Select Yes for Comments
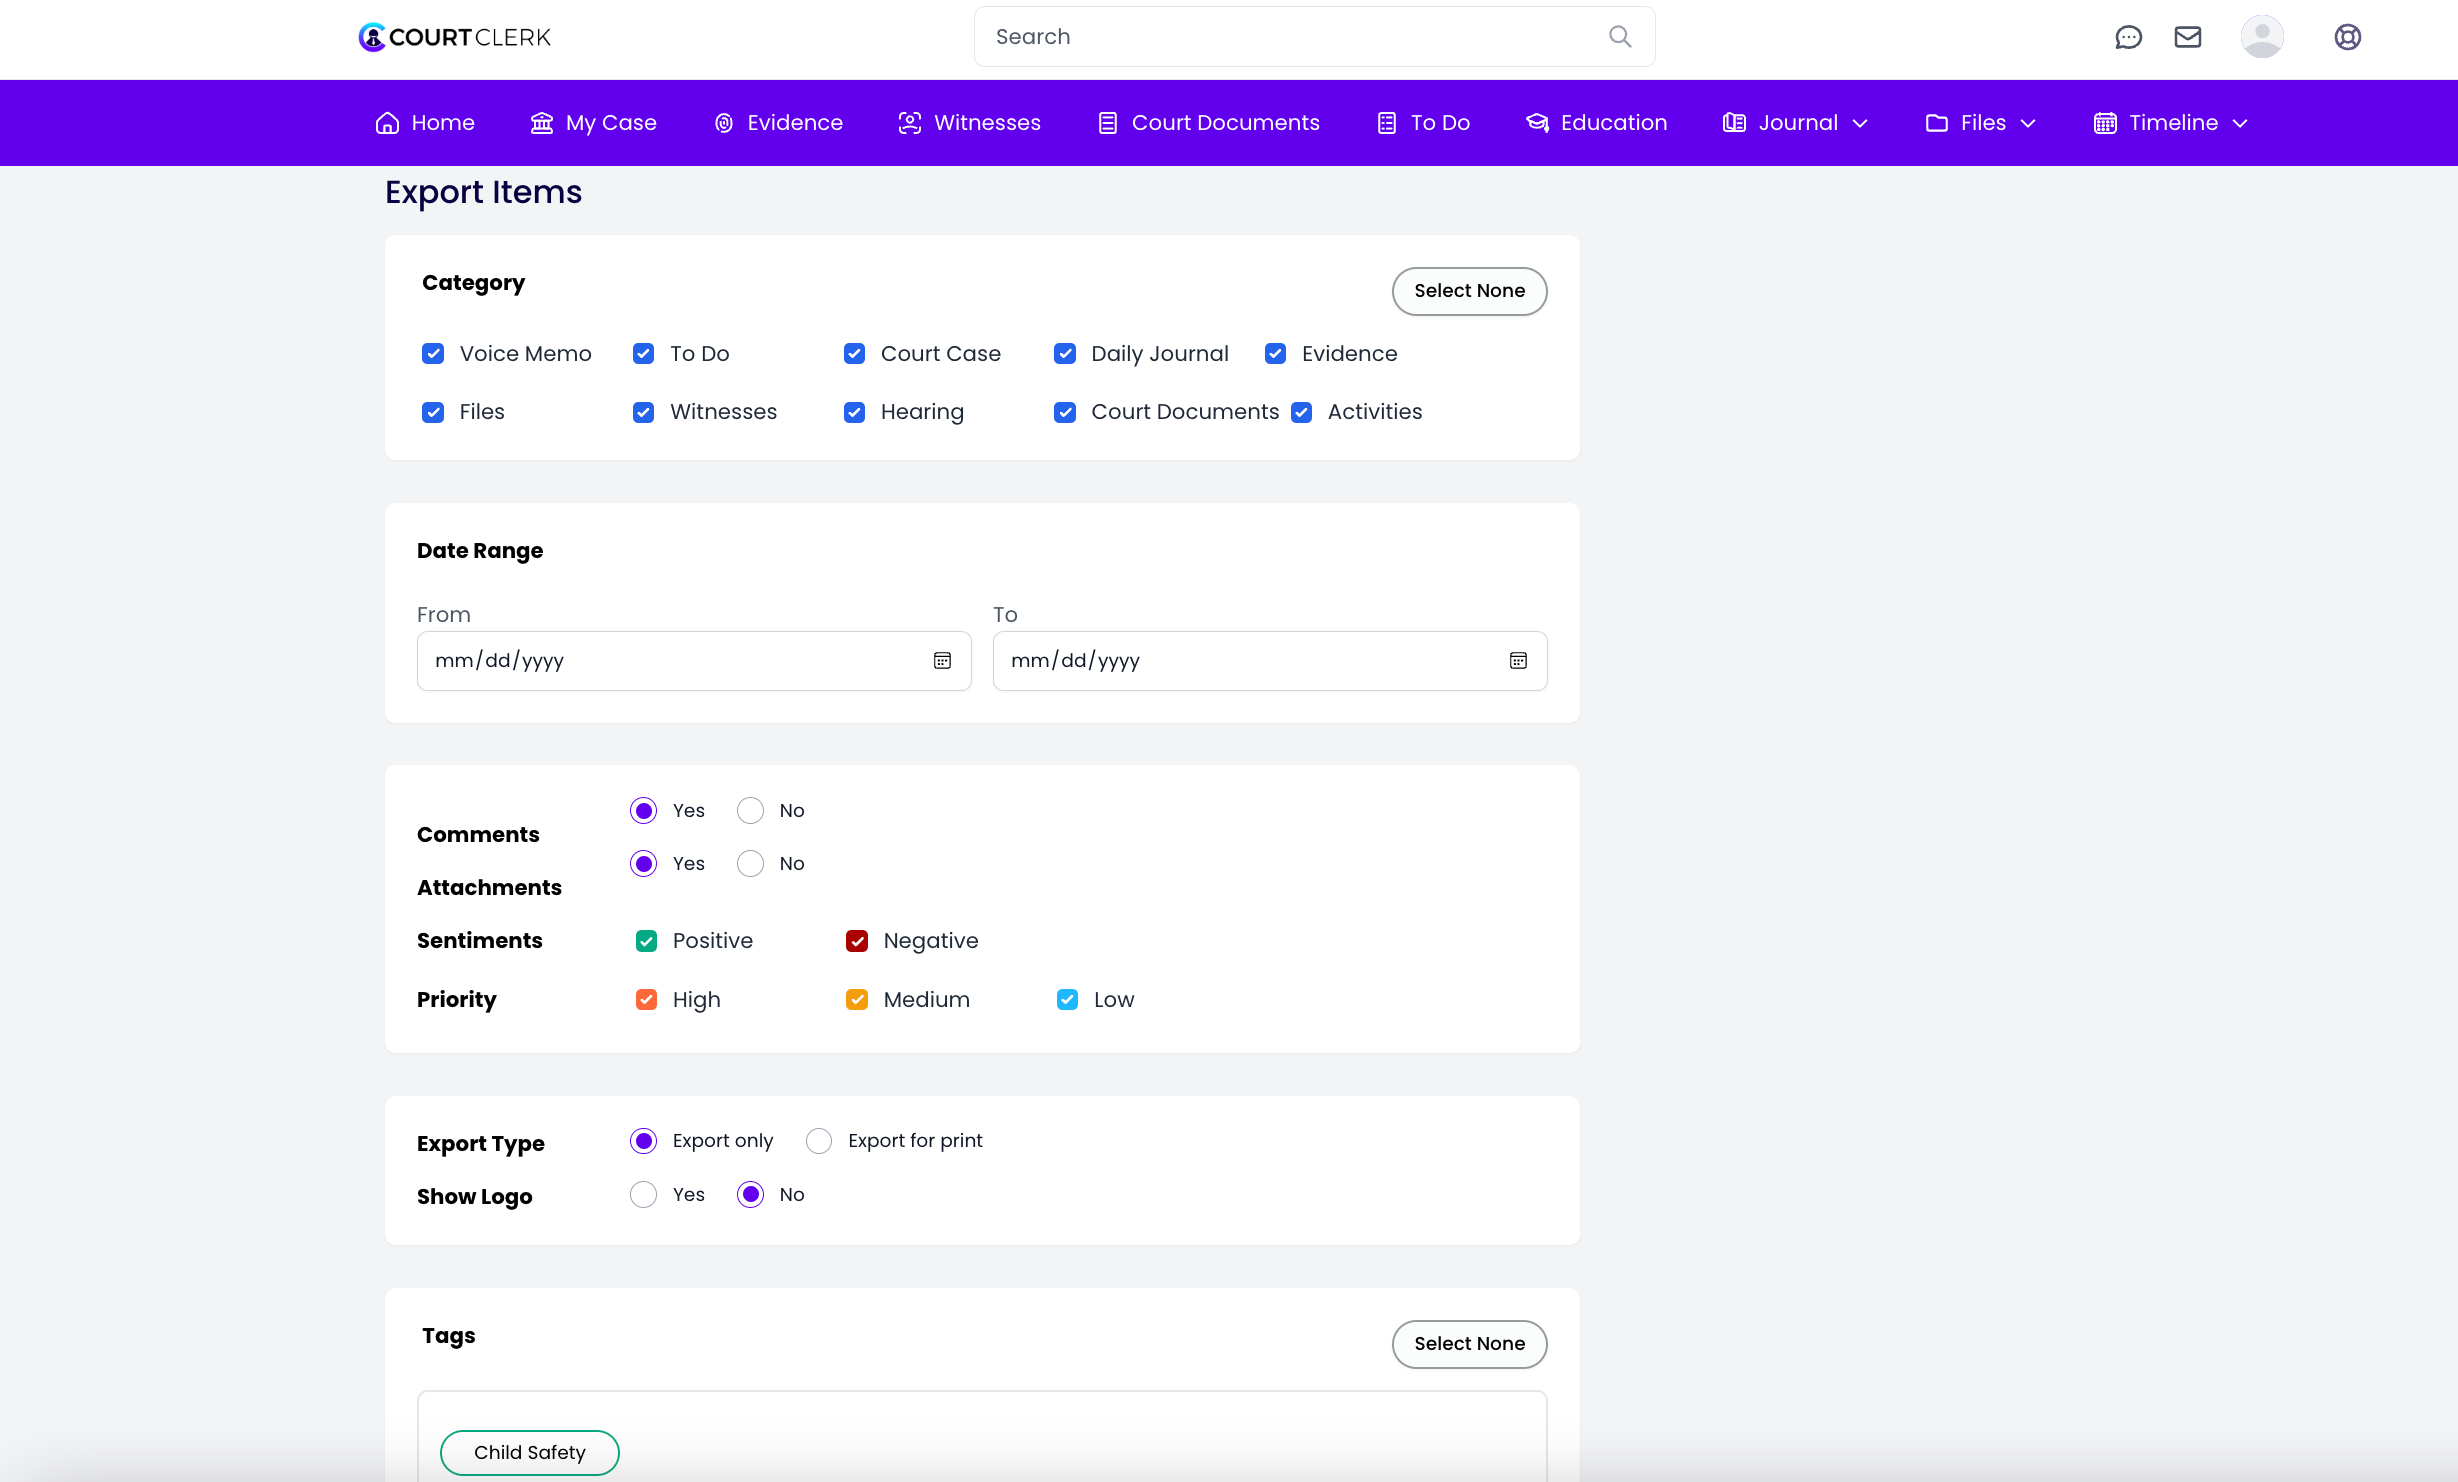The image size is (2458, 1482). click(644, 811)
